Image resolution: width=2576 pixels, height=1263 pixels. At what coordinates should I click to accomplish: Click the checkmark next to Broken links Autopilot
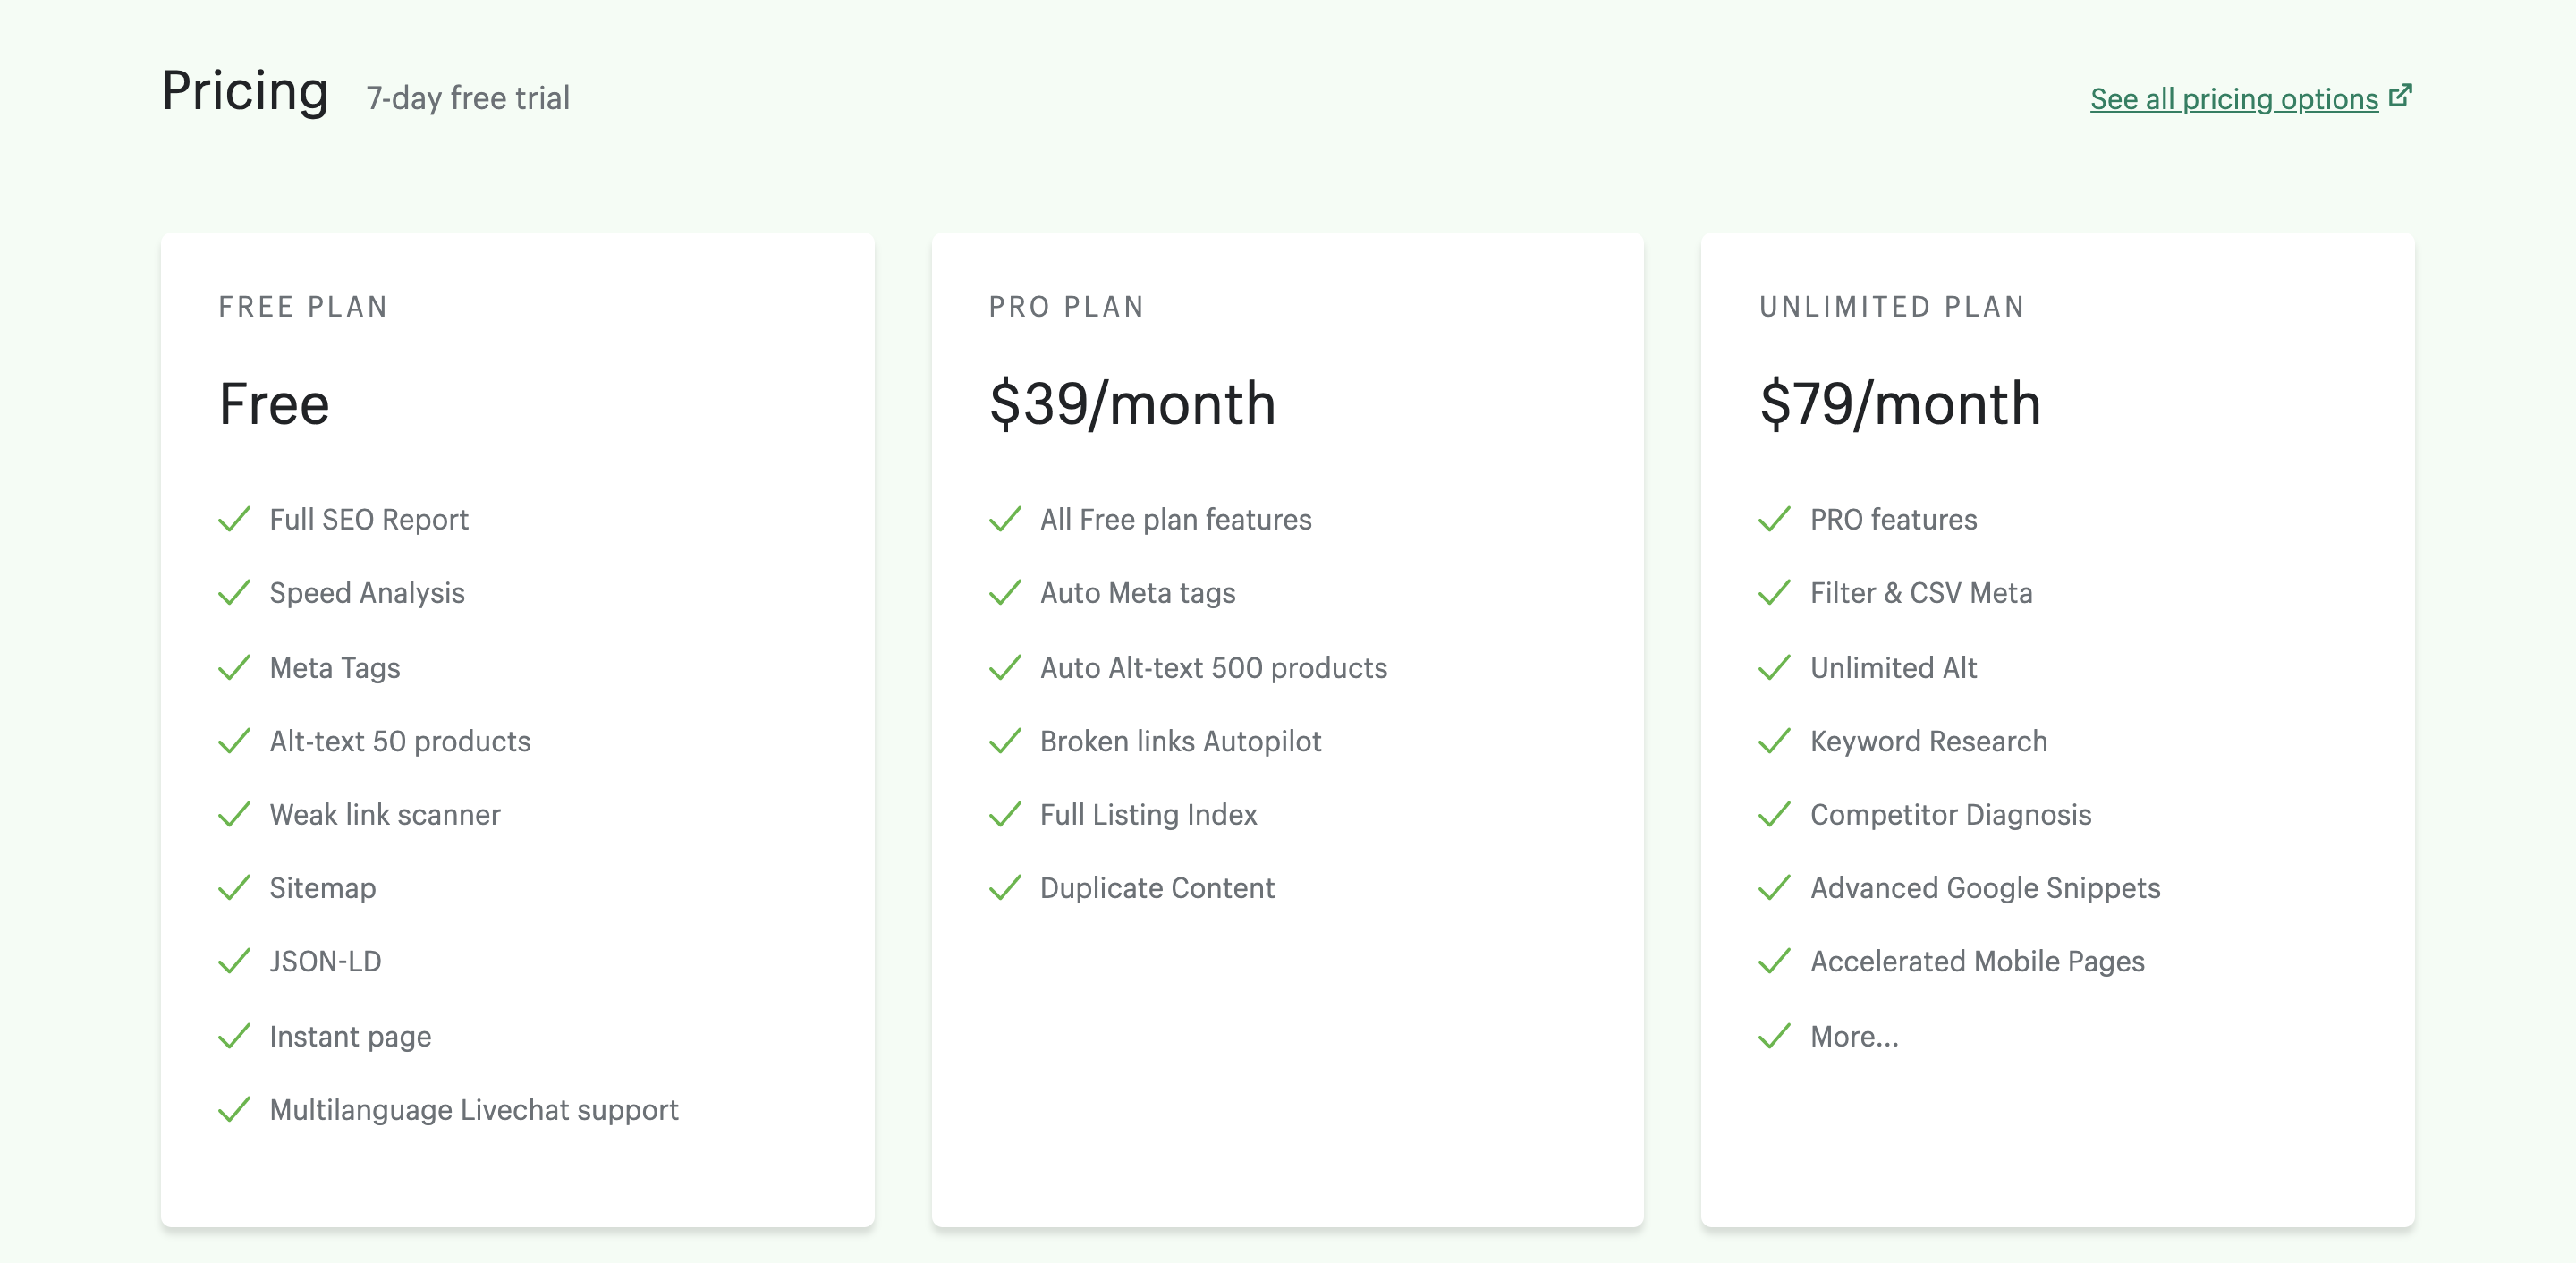[x=1004, y=741]
